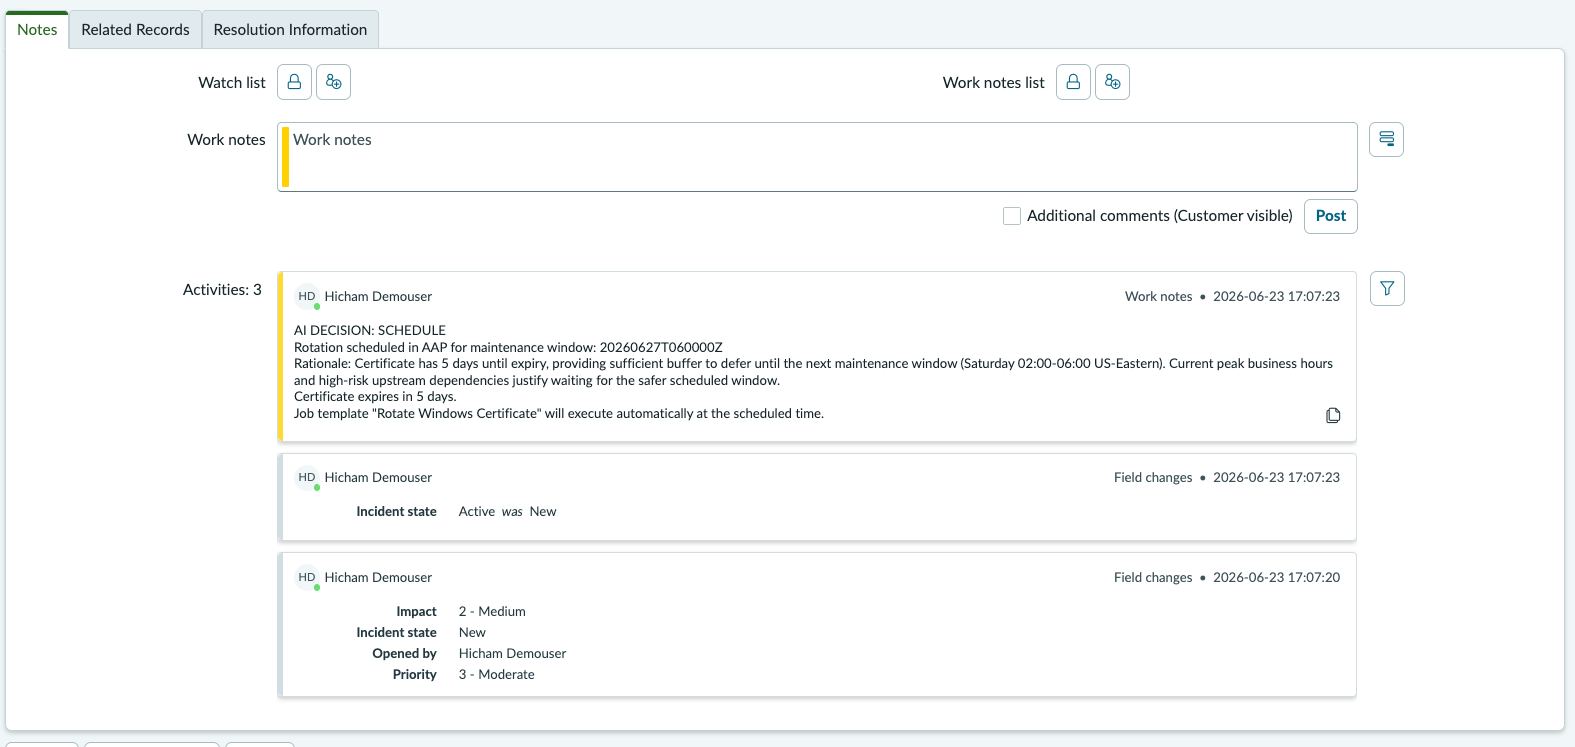Open the Related Records tab
Viewport: 1575px width, 747px height.
(135, 29)
